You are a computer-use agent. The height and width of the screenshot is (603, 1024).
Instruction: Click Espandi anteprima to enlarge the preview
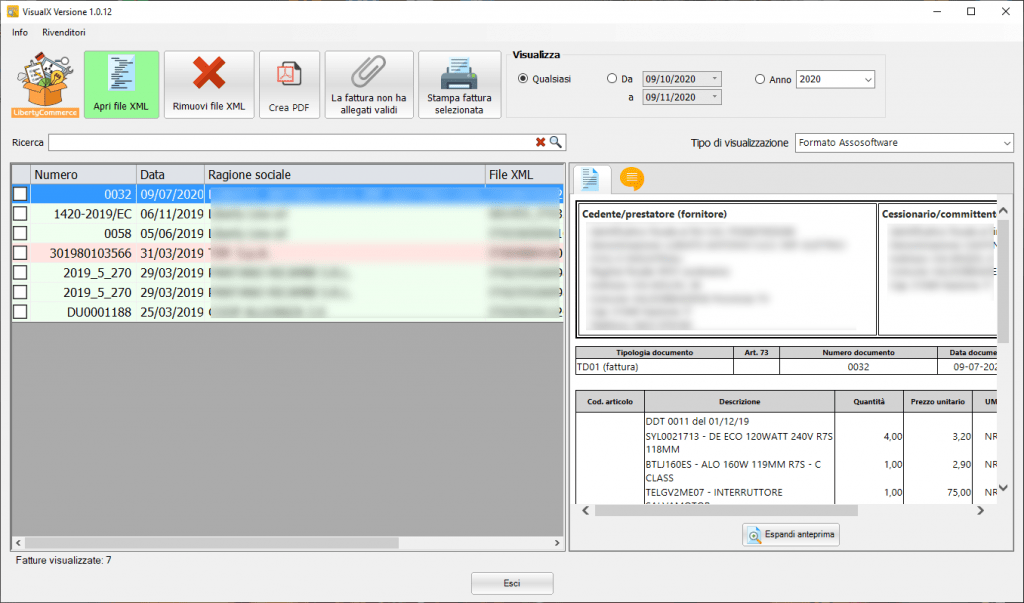pos(790,534)
